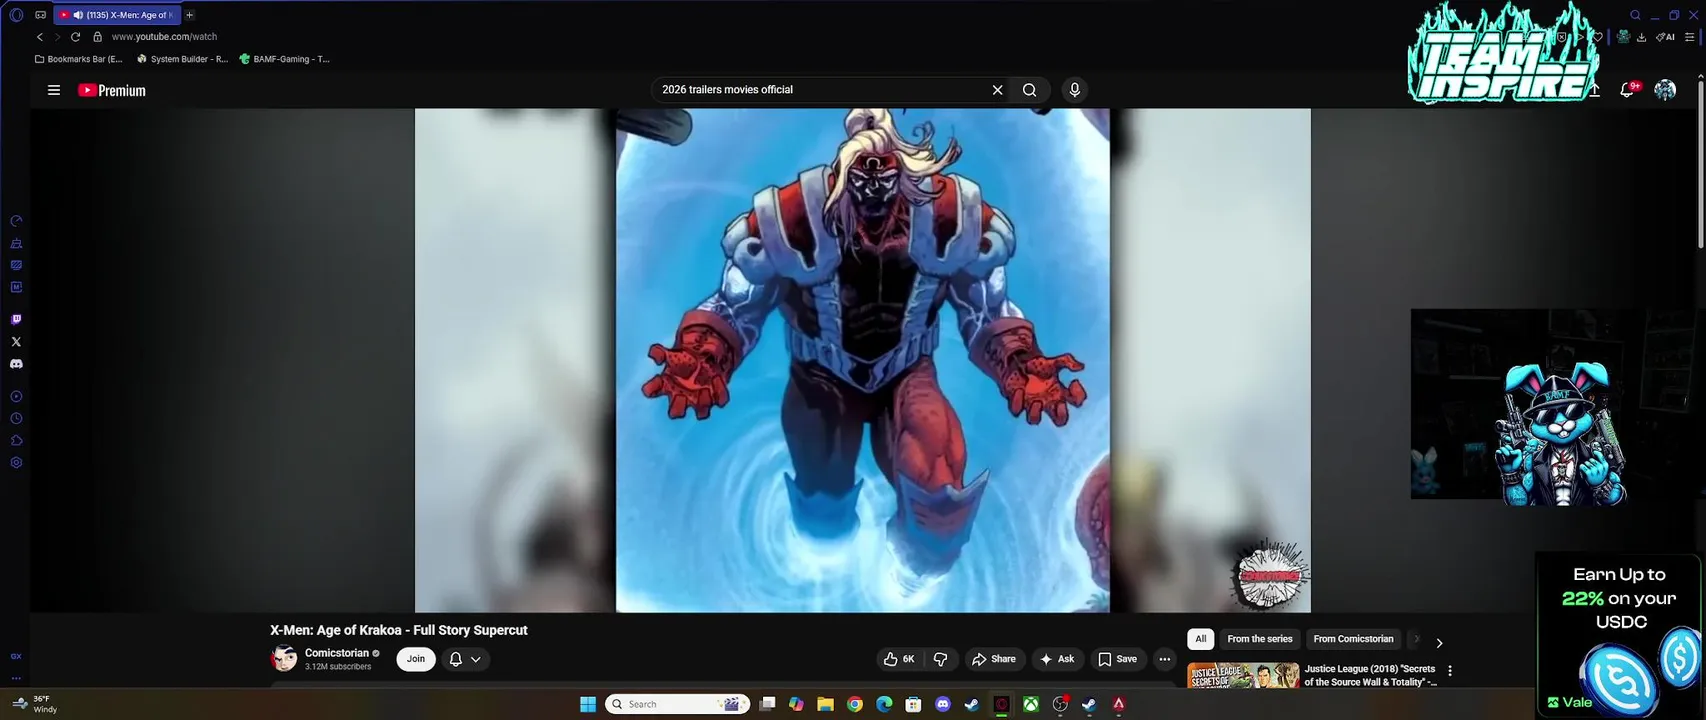Open BAMF-Gaming bookmark
1706x720 pixels.
(284, 59)
